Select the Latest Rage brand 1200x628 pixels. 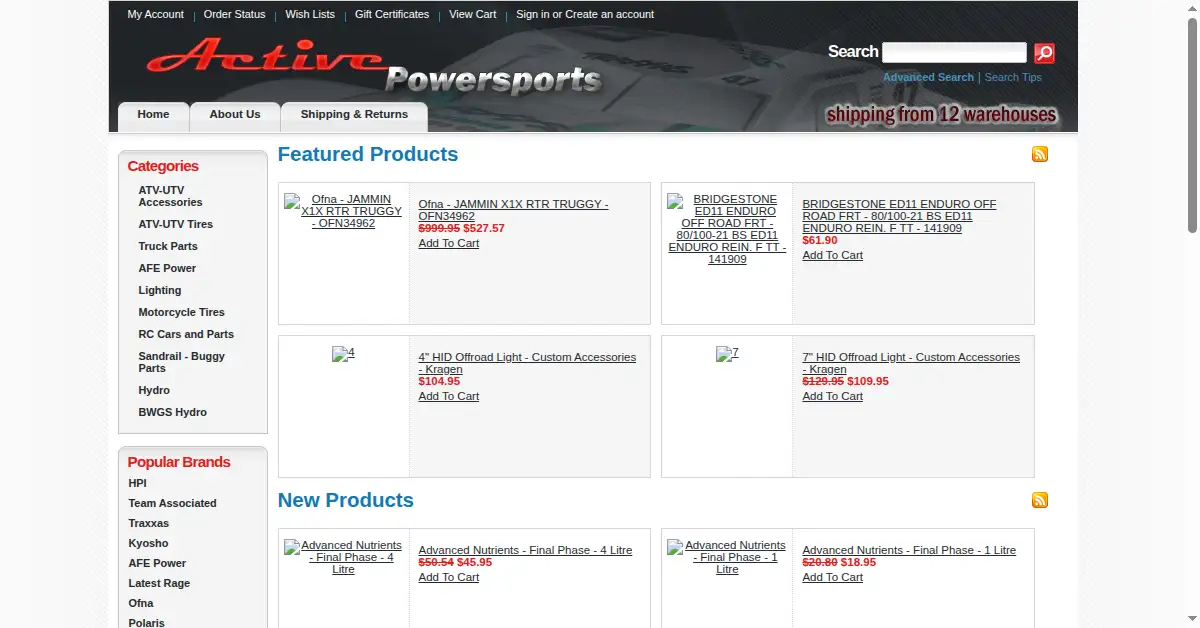[x=159, y=583]
